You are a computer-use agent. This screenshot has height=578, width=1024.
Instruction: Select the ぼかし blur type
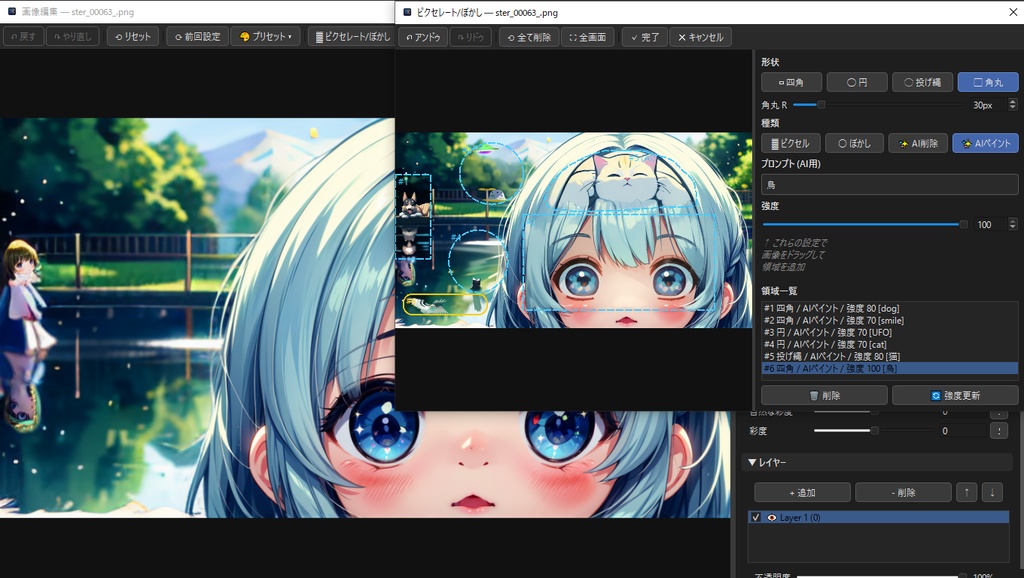coord(854,143)
